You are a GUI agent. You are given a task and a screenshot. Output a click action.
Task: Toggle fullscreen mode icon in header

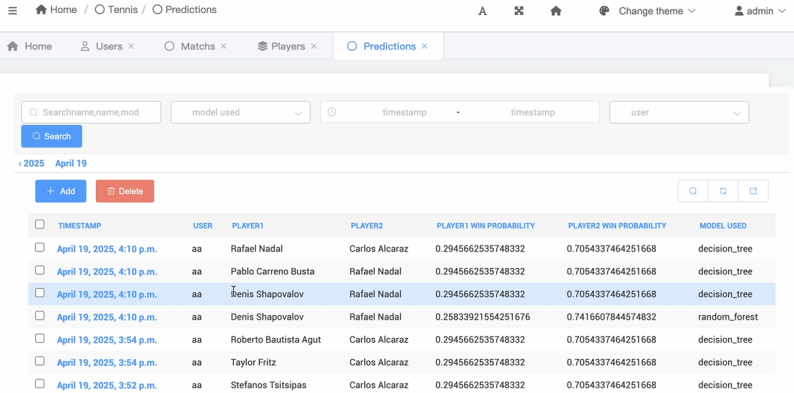(x=519, y=11)
